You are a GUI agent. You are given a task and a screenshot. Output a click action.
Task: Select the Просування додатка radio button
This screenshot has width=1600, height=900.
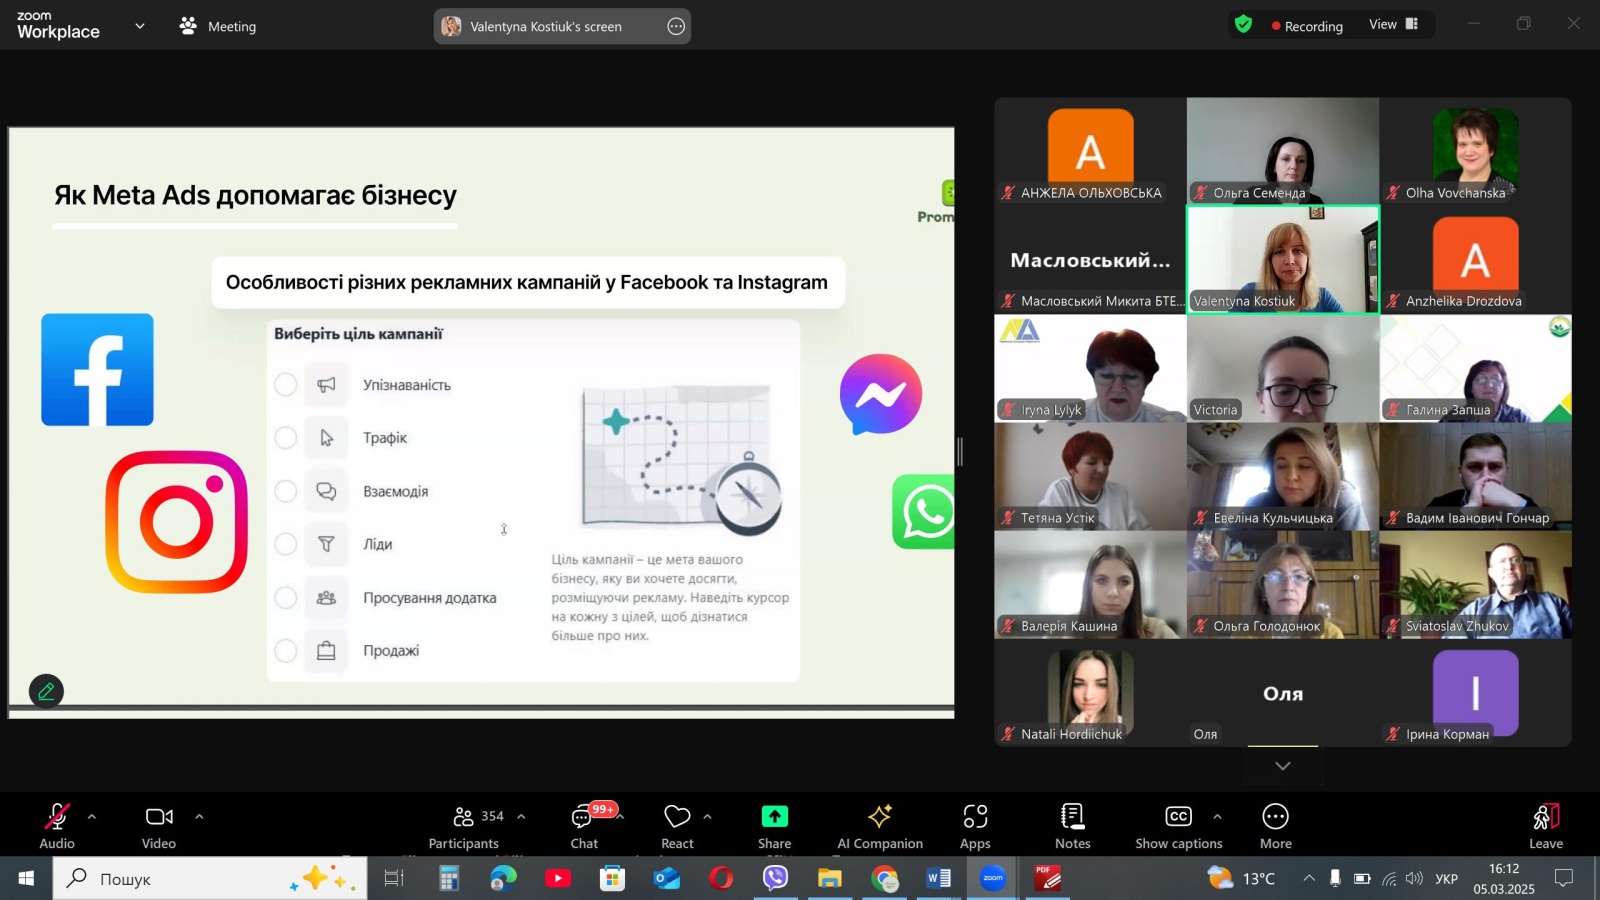286,598
